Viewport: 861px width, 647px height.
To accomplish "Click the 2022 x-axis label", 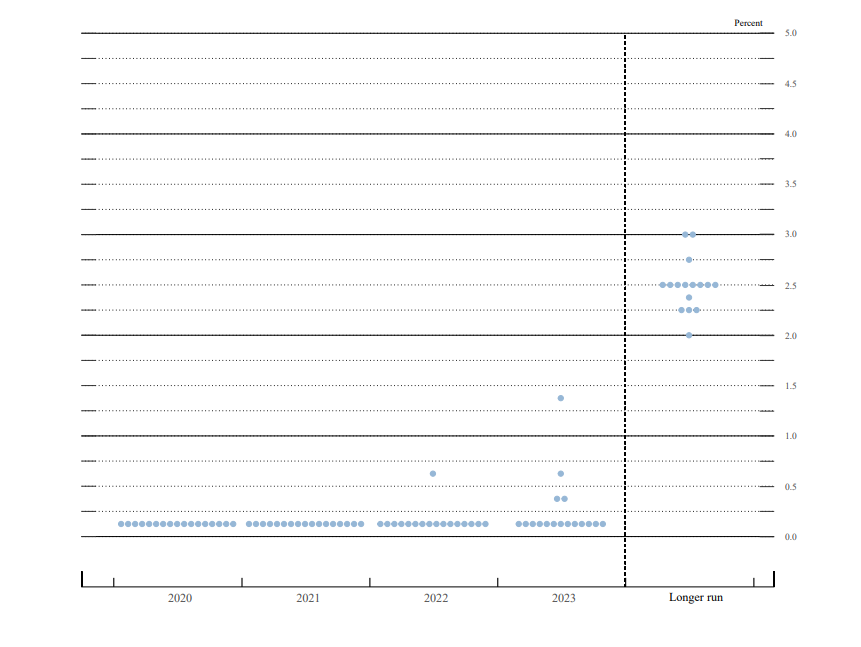I will 435,598.
